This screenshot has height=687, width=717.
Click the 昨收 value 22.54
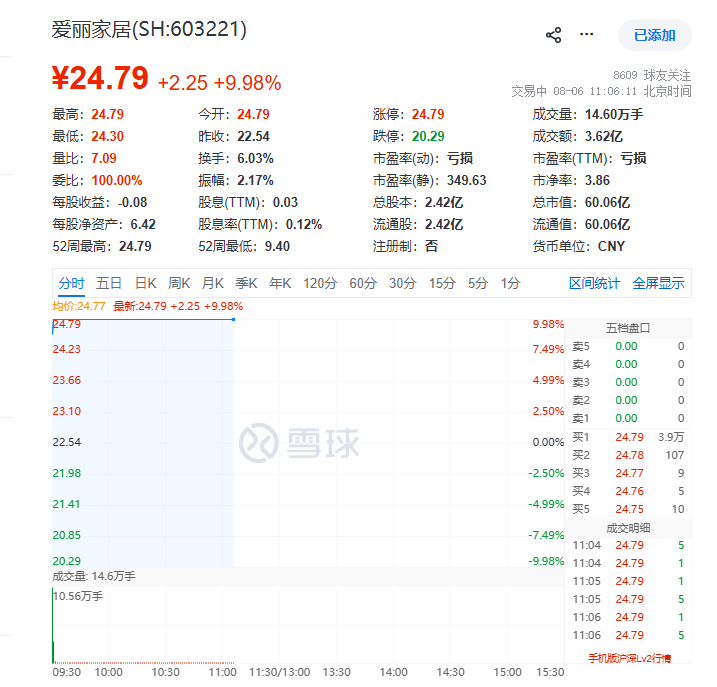[x=253, y=136]
